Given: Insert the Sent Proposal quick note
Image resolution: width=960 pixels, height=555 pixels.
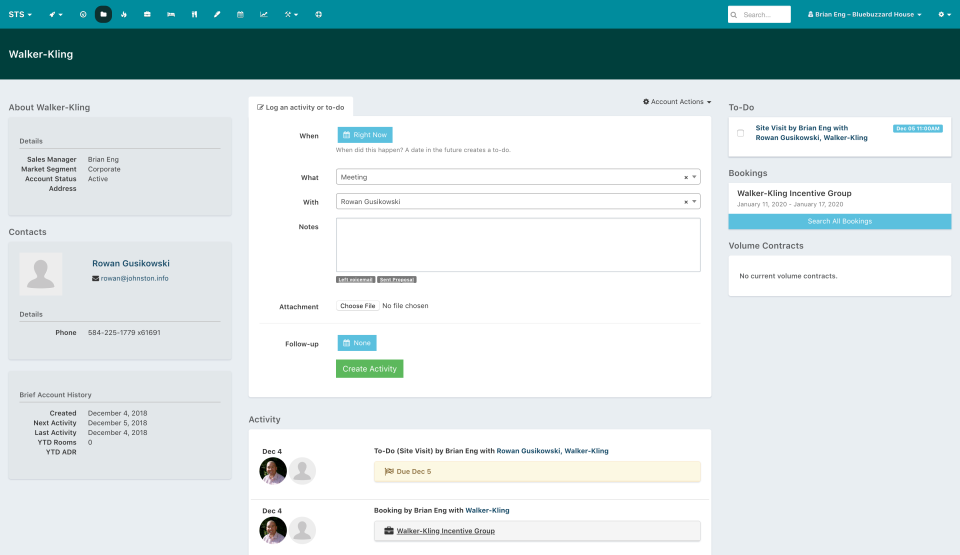Looking at the screenshot, I should 397,279.
